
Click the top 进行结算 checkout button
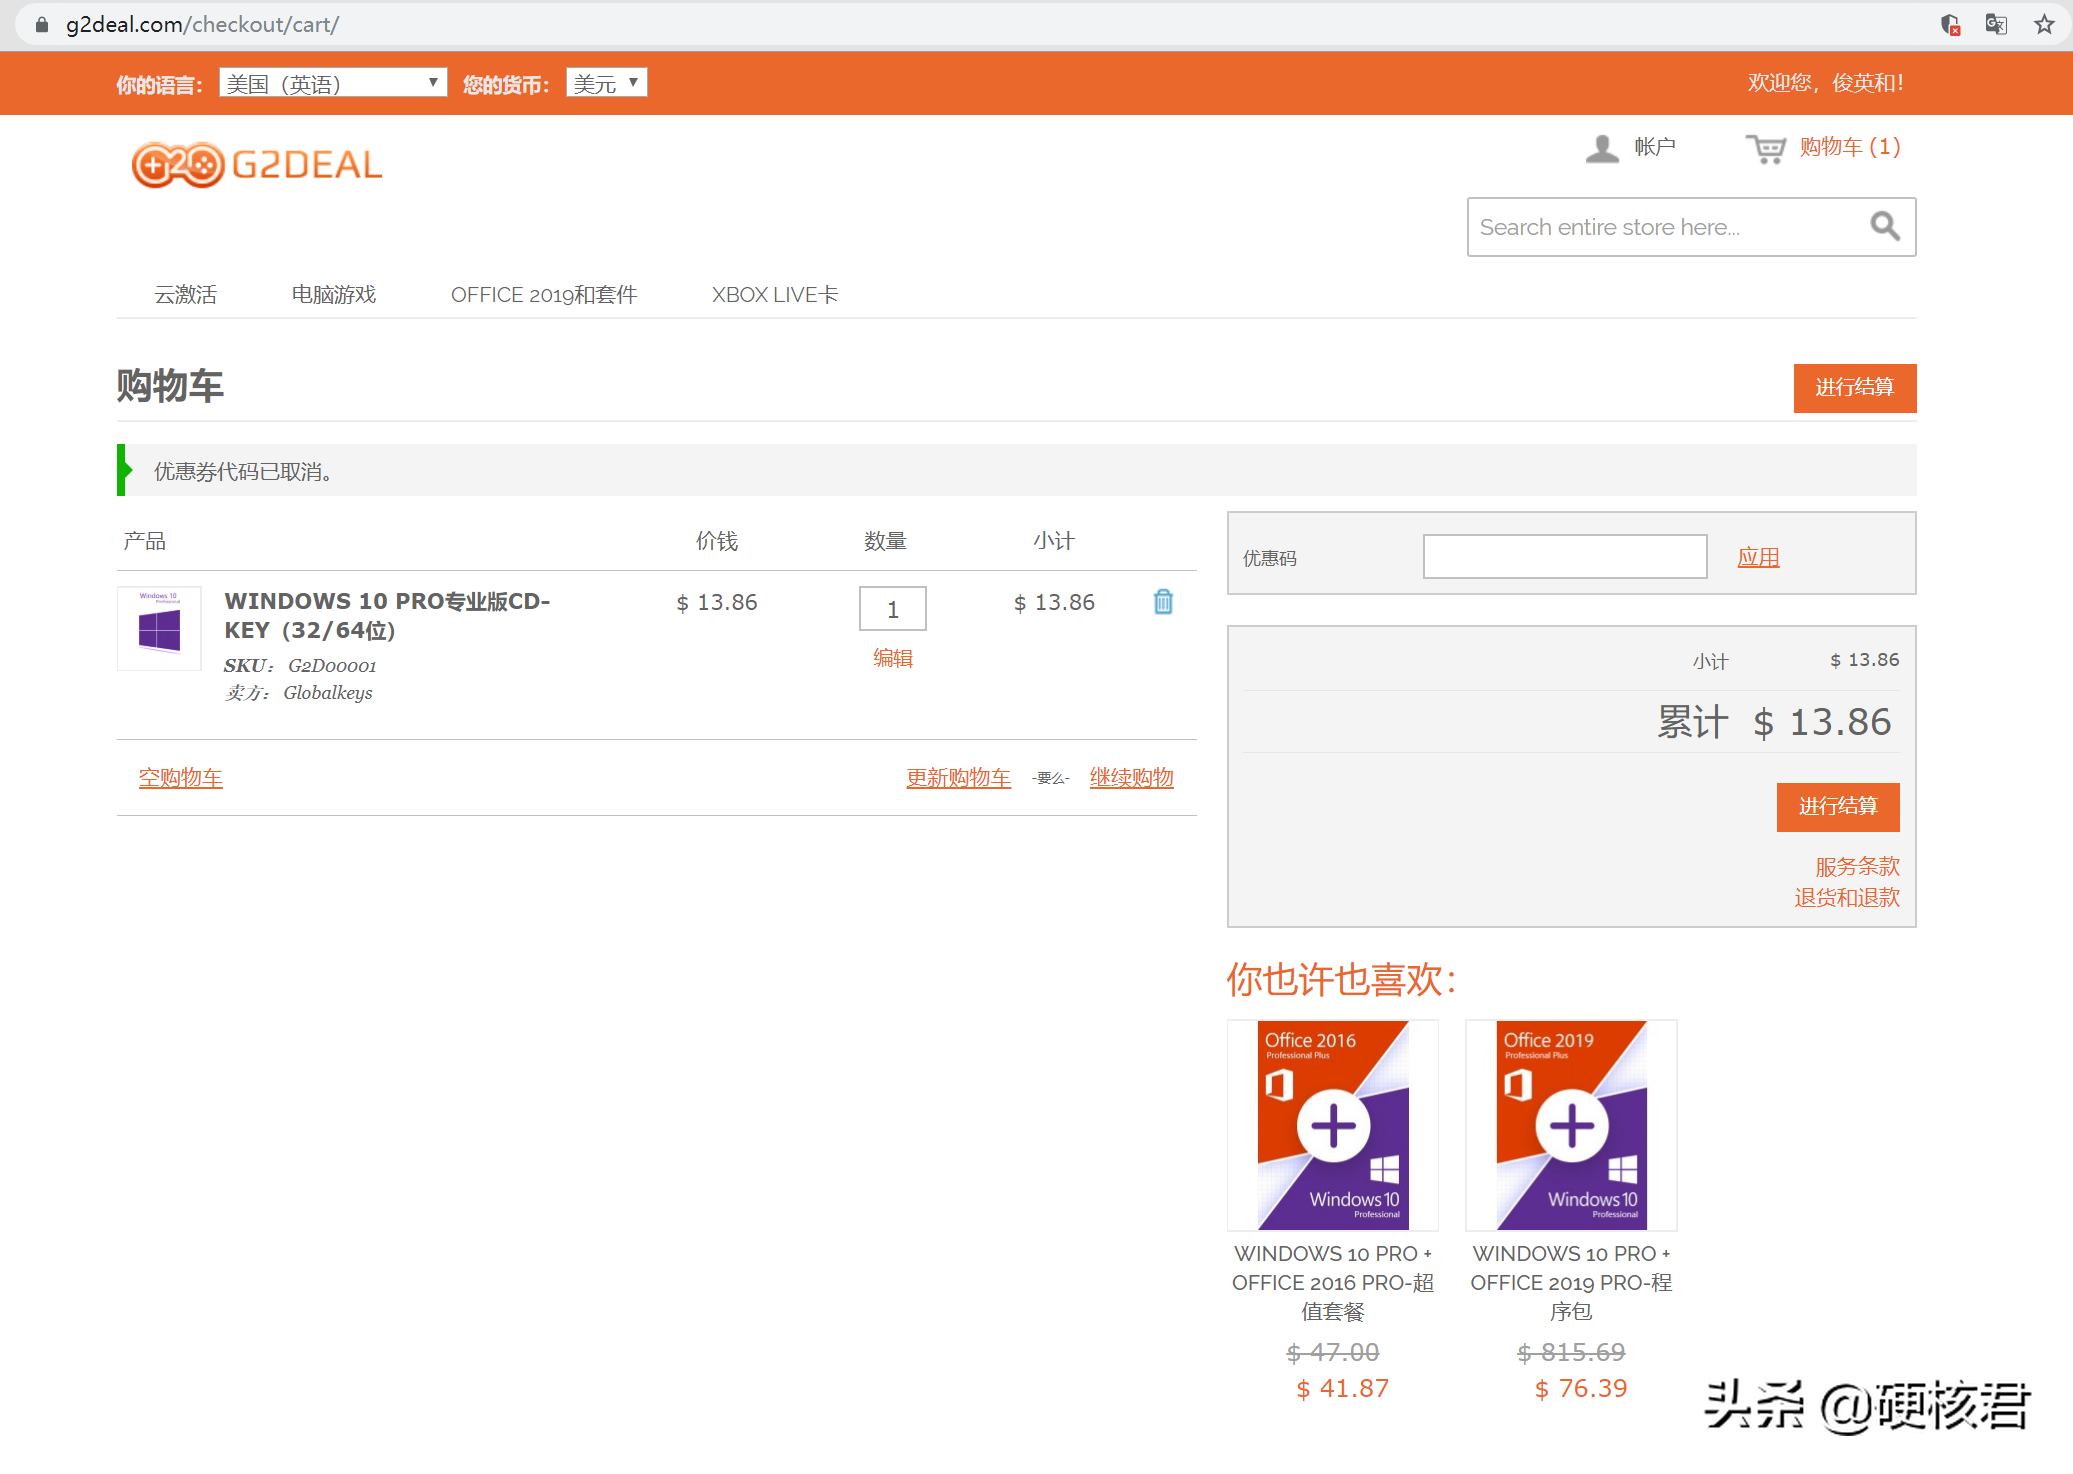pyautogui.click(x=1855, y=388)
